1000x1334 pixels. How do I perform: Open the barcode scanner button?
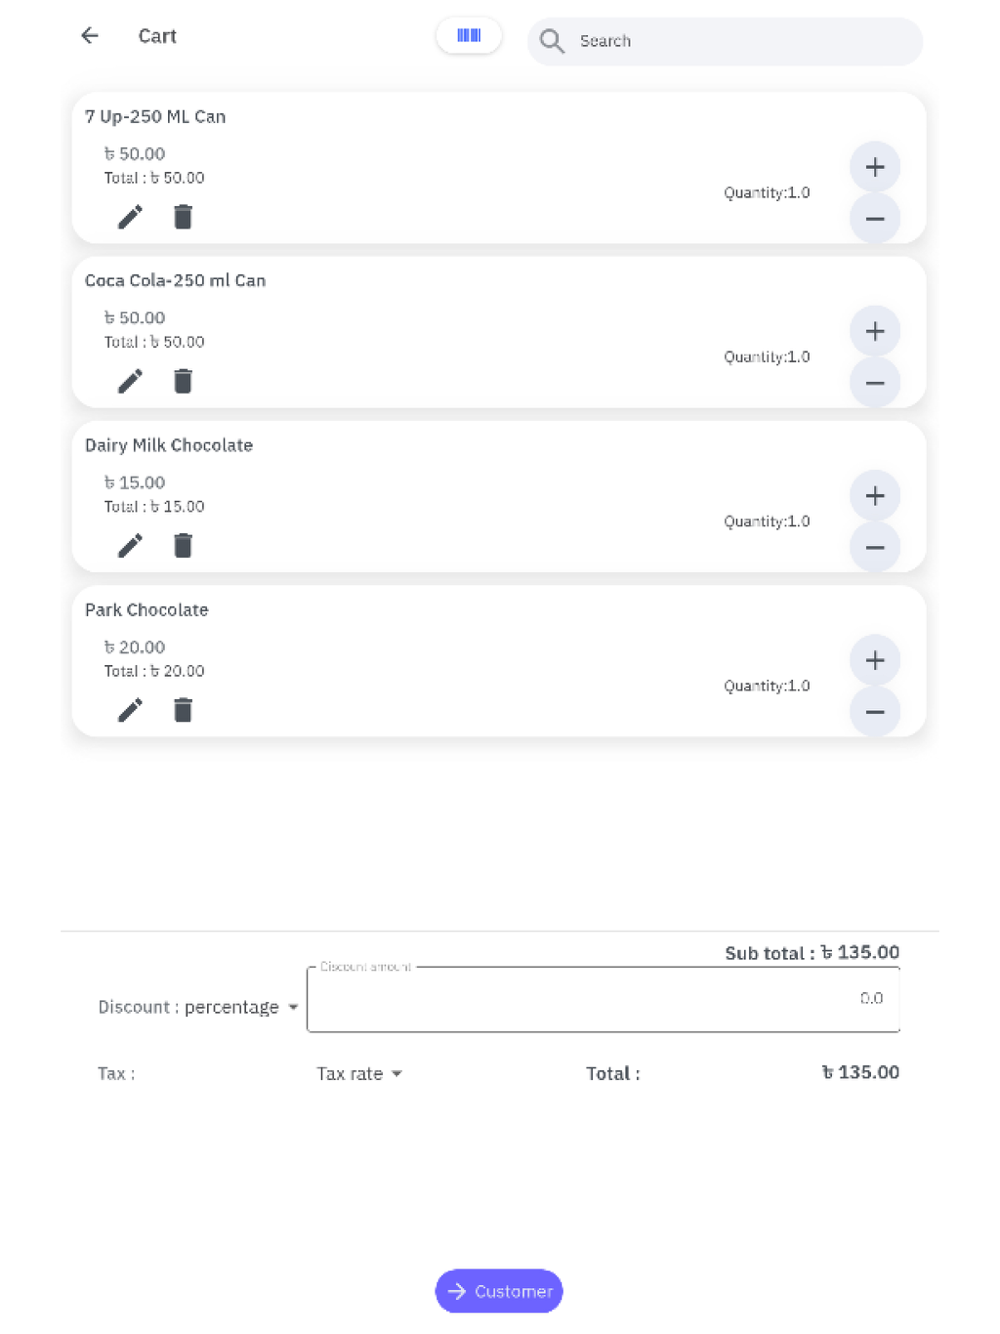[468, 36]
